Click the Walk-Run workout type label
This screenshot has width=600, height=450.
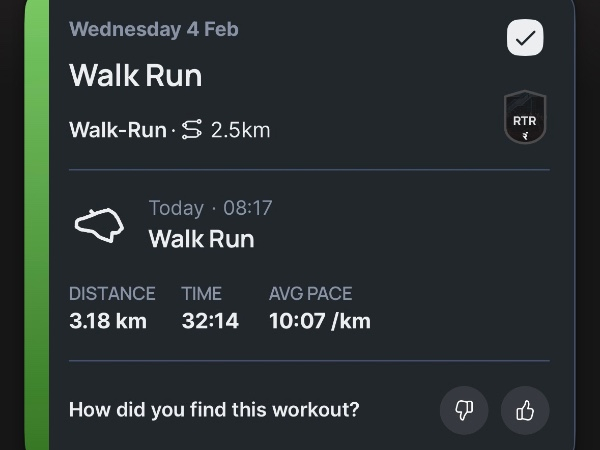(x=117, y=130)
